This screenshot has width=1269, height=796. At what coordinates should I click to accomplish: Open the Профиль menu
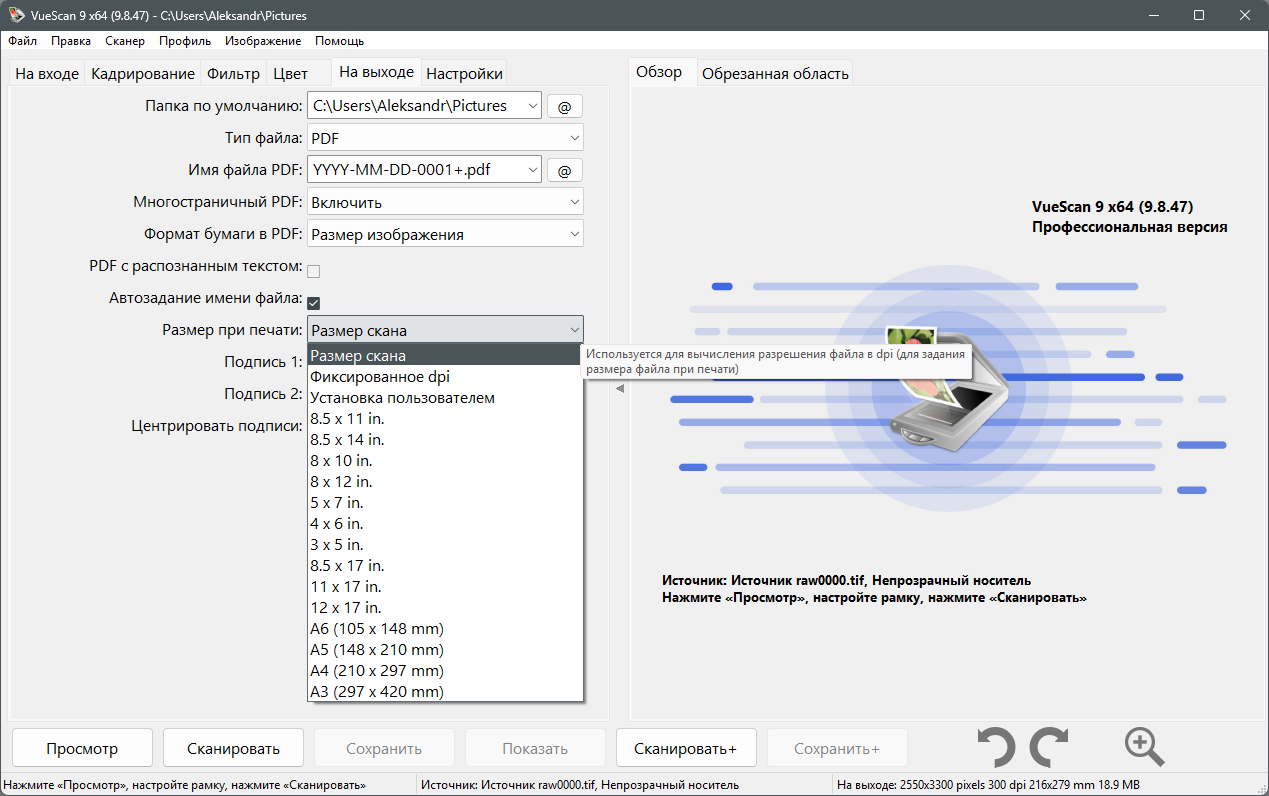(185, 41)
